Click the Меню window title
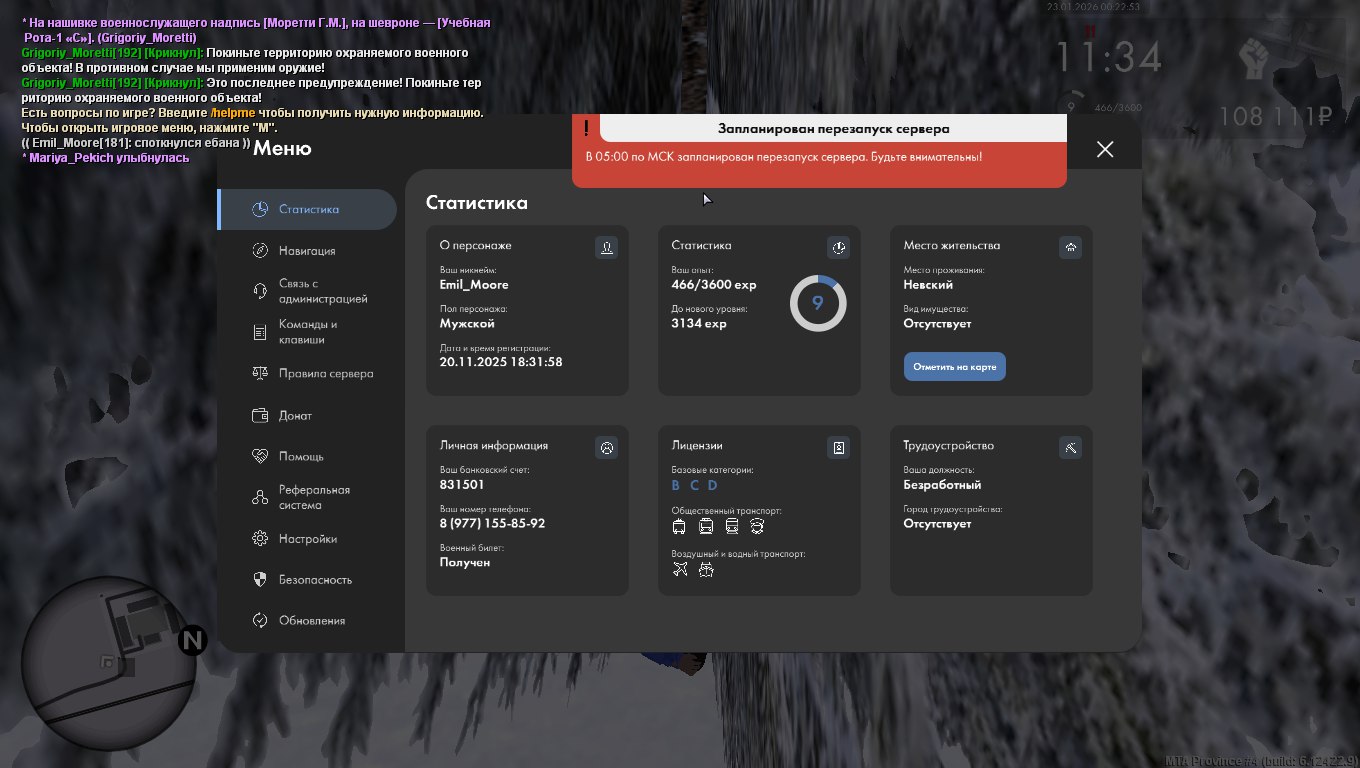 [282, 149]
